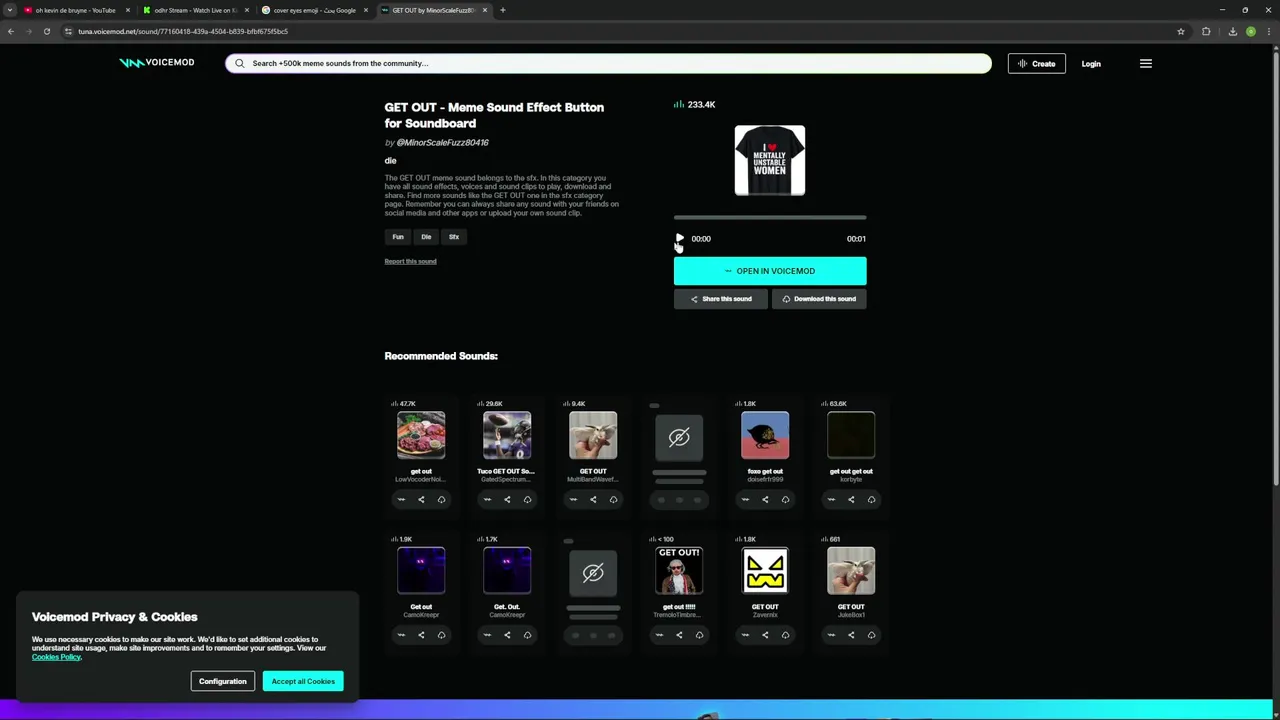This screenshot has height=720, width=1280.
Task: Play Zavernix's yellow face GET OUT thumbnail
Action: coord(765,571)
